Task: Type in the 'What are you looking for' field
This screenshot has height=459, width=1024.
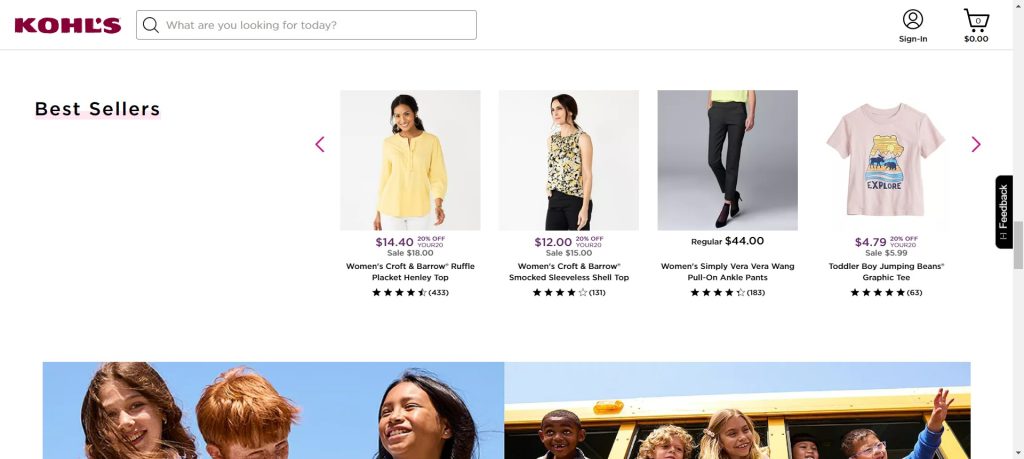Action: pos(315,25)
